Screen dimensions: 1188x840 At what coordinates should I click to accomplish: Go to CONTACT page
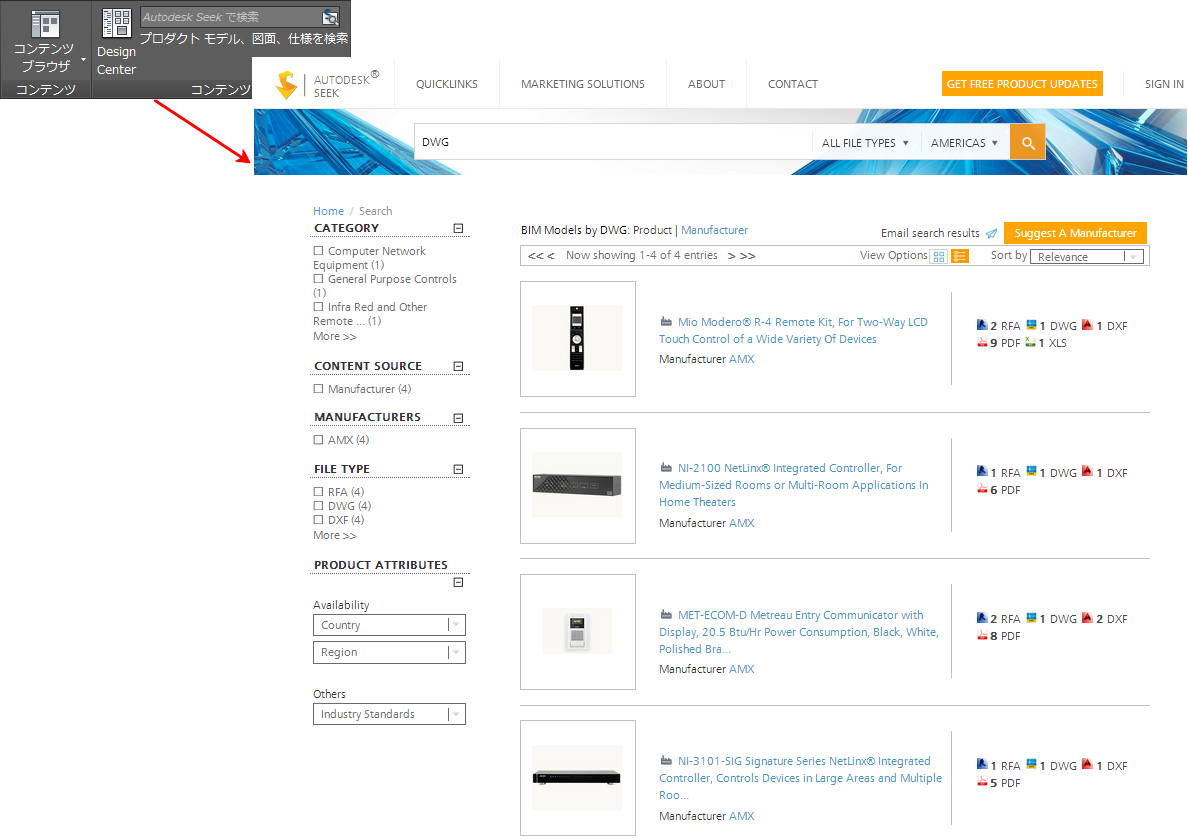[793, 84]
